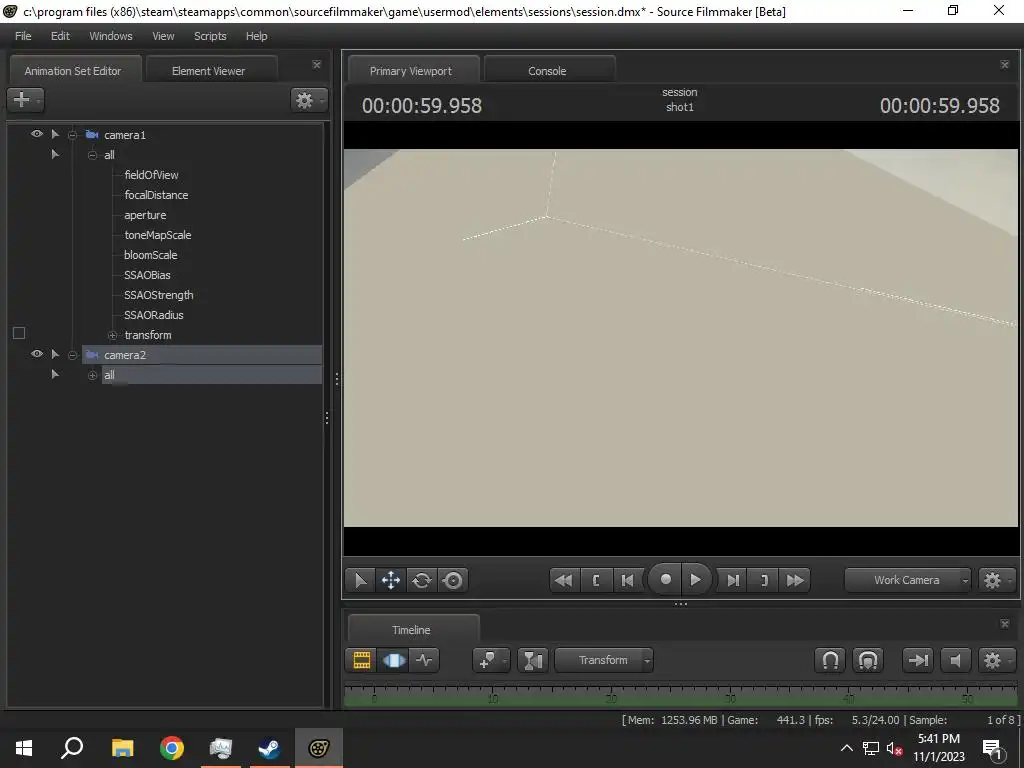Open Steam from the taskbar
Image resolution: width=1024 pixels, height=768 pixels.
(x=269, y=748)
